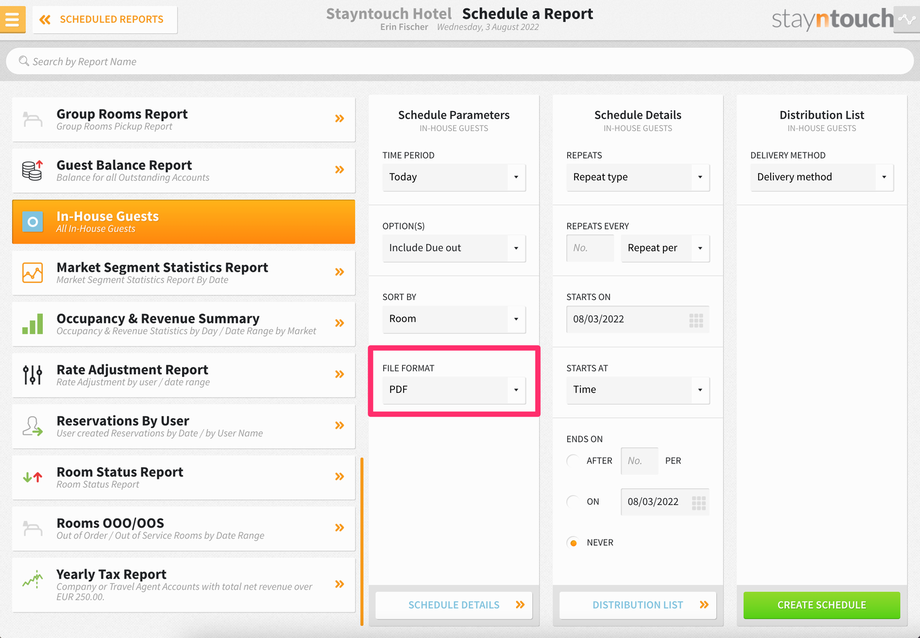
Task: Click the Guest Balance Report coins icon
Action: point(33,170)
